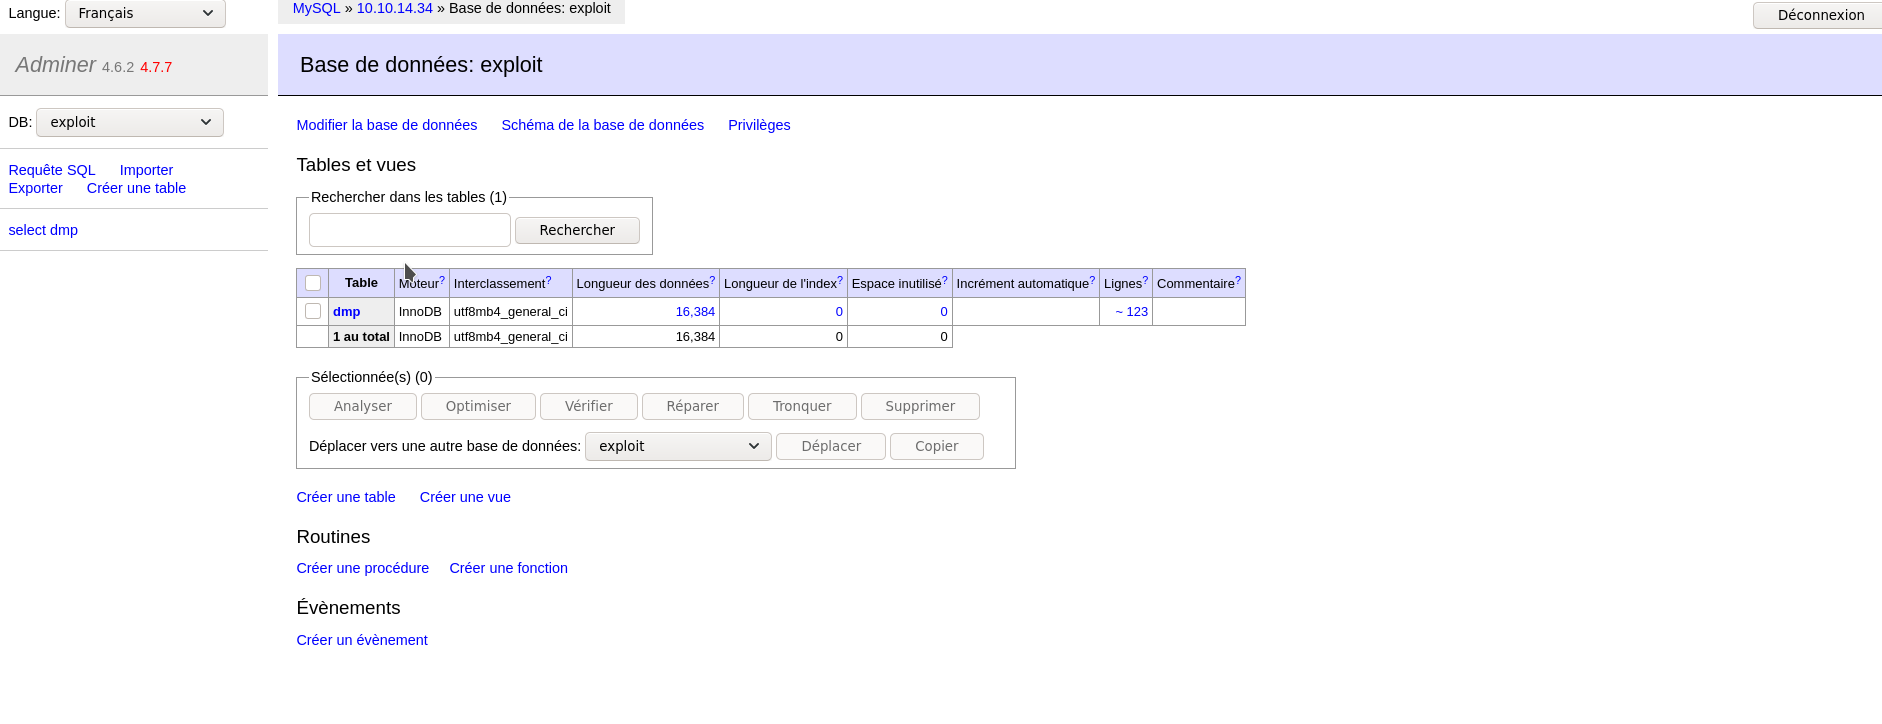Screen dimensions: 1882x724
Task: Click help mark next to Longueur de l'index
Action: 840,281
